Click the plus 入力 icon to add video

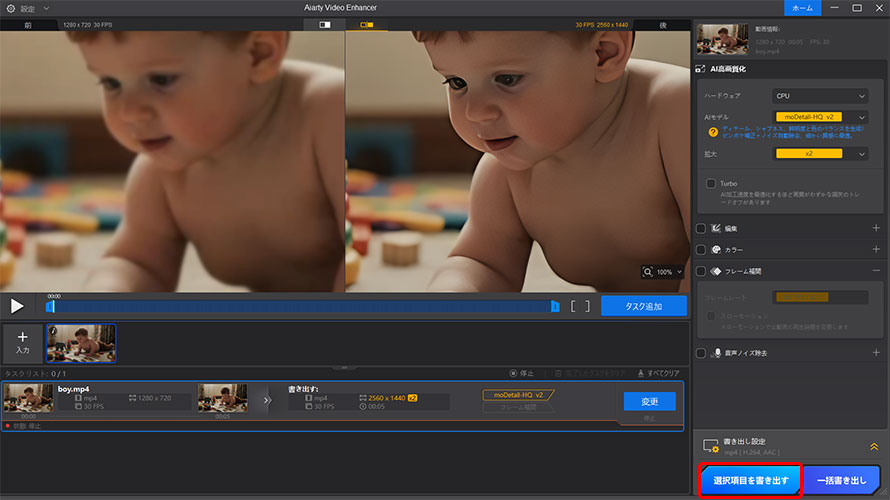pos(22,342)
